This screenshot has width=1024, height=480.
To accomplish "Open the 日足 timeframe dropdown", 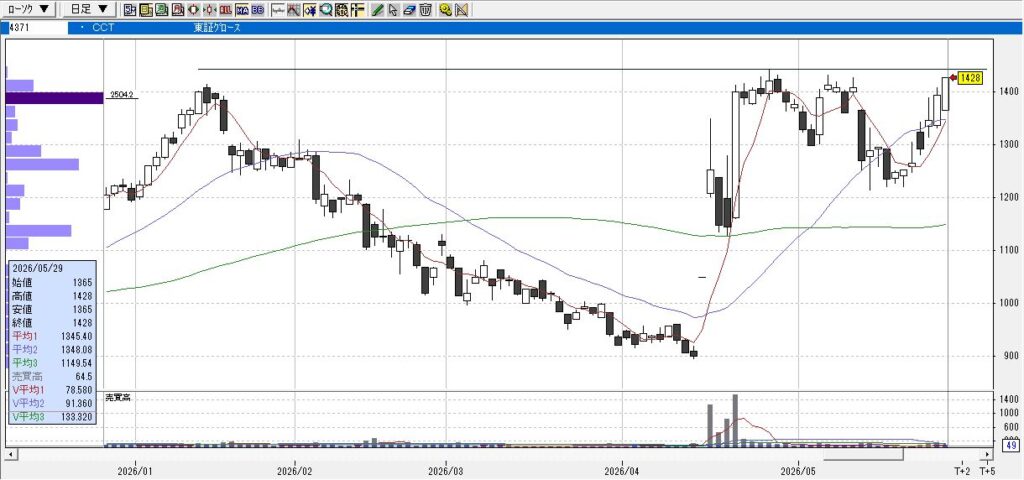I will (x=89, y=9).
